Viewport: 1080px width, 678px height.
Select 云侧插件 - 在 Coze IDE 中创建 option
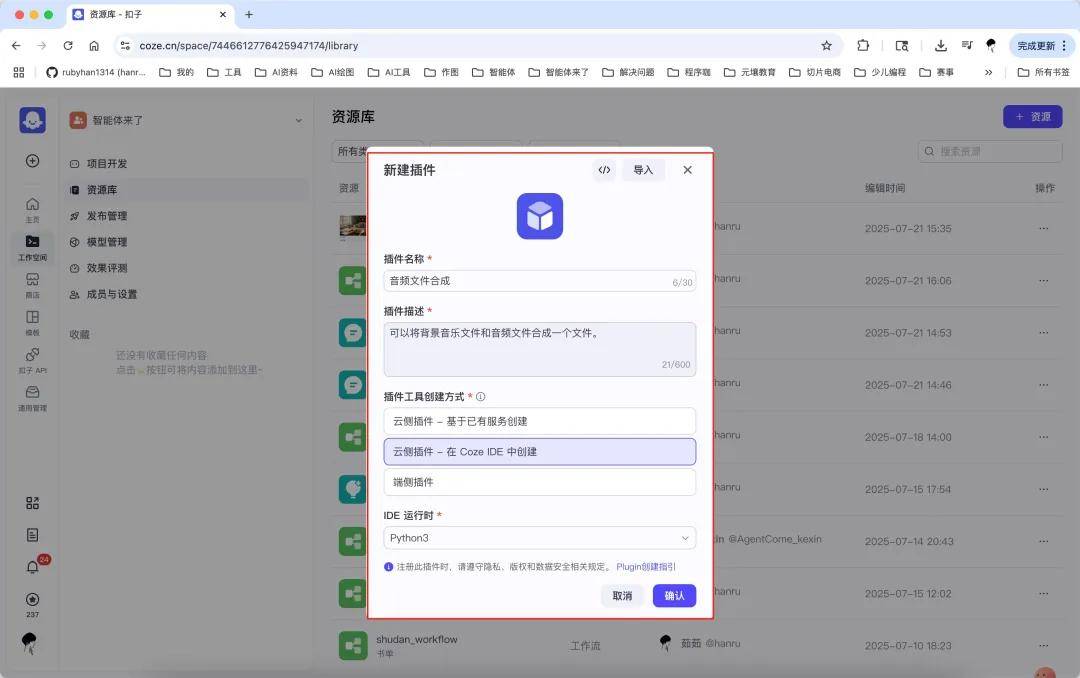pyautogui.click(x=539, y=452)
